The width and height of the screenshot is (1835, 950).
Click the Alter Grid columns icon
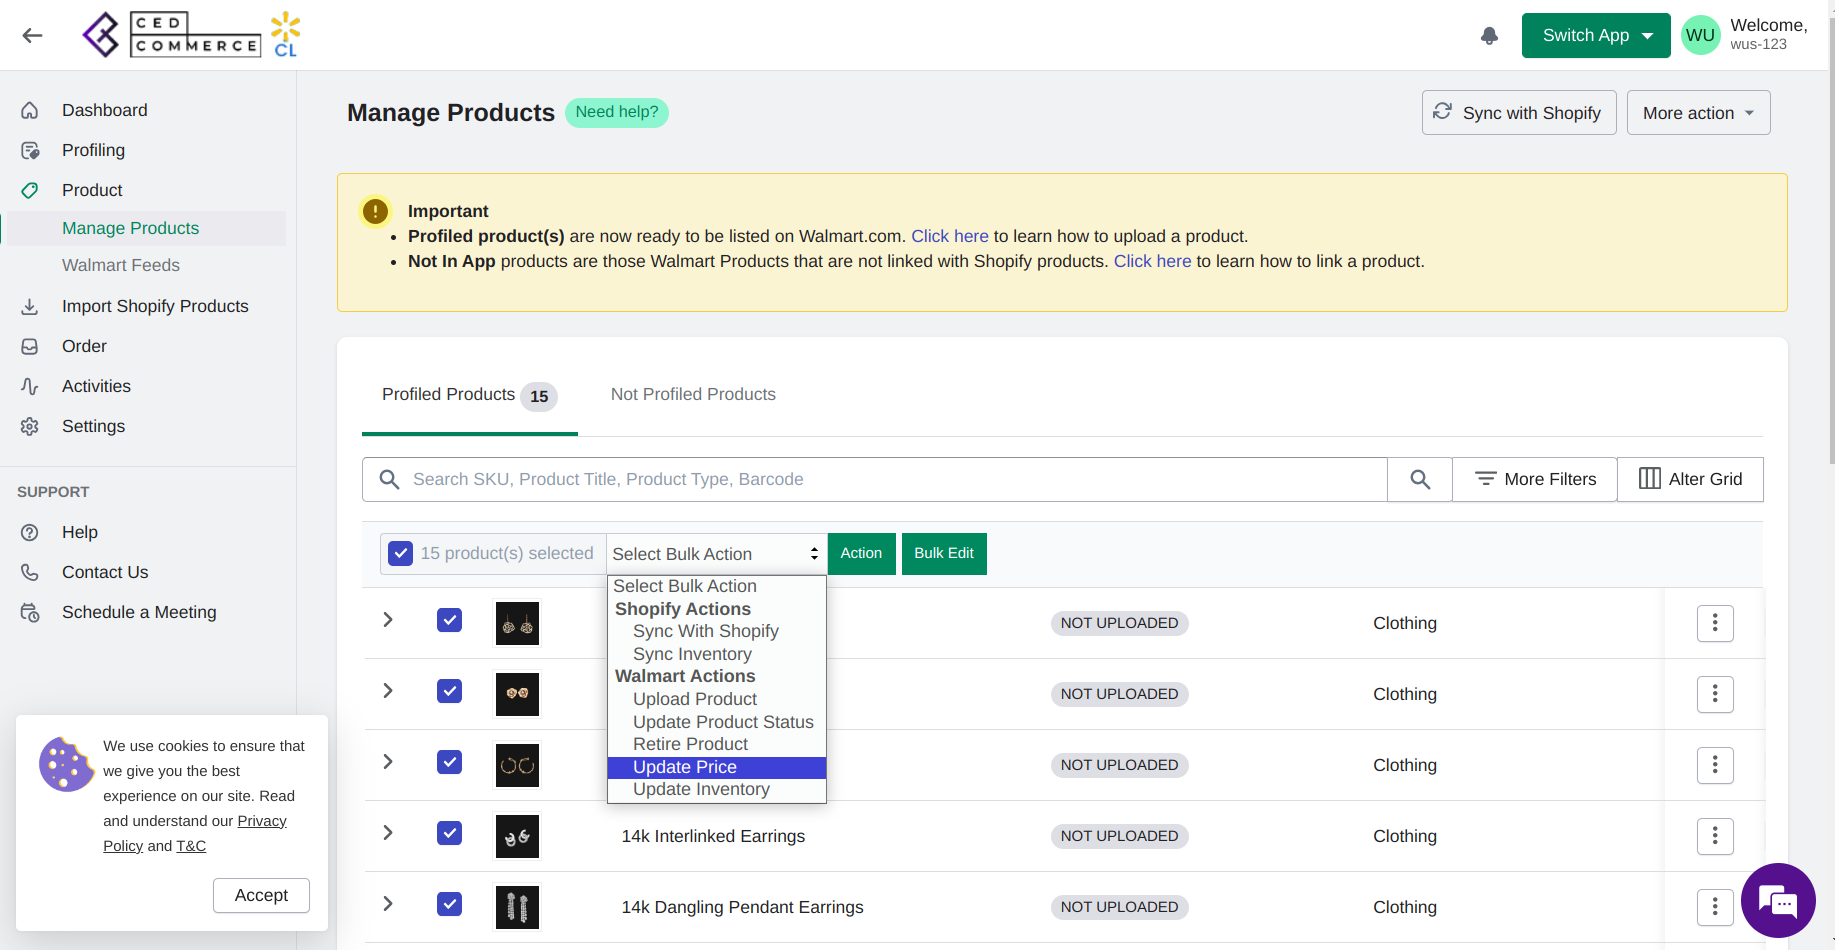tap(1650, 479)
